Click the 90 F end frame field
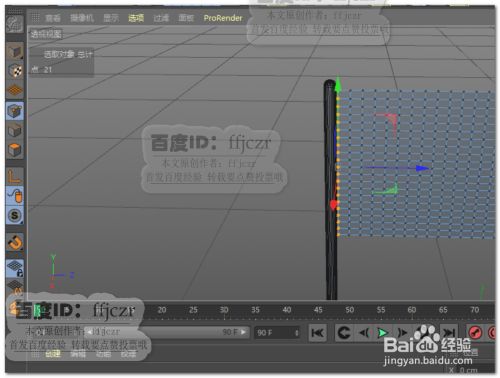Screen dimensions: 500x378 [277, 333]
